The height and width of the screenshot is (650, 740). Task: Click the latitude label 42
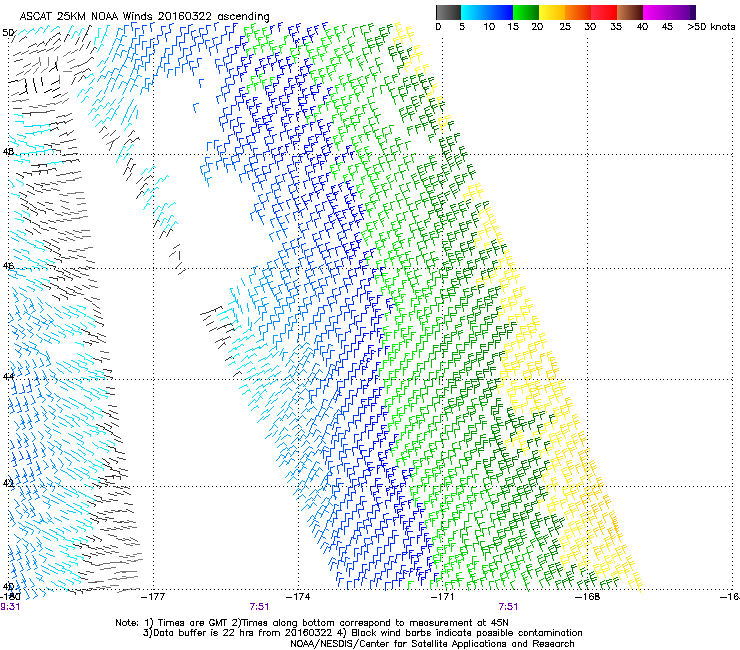point(8,483)
